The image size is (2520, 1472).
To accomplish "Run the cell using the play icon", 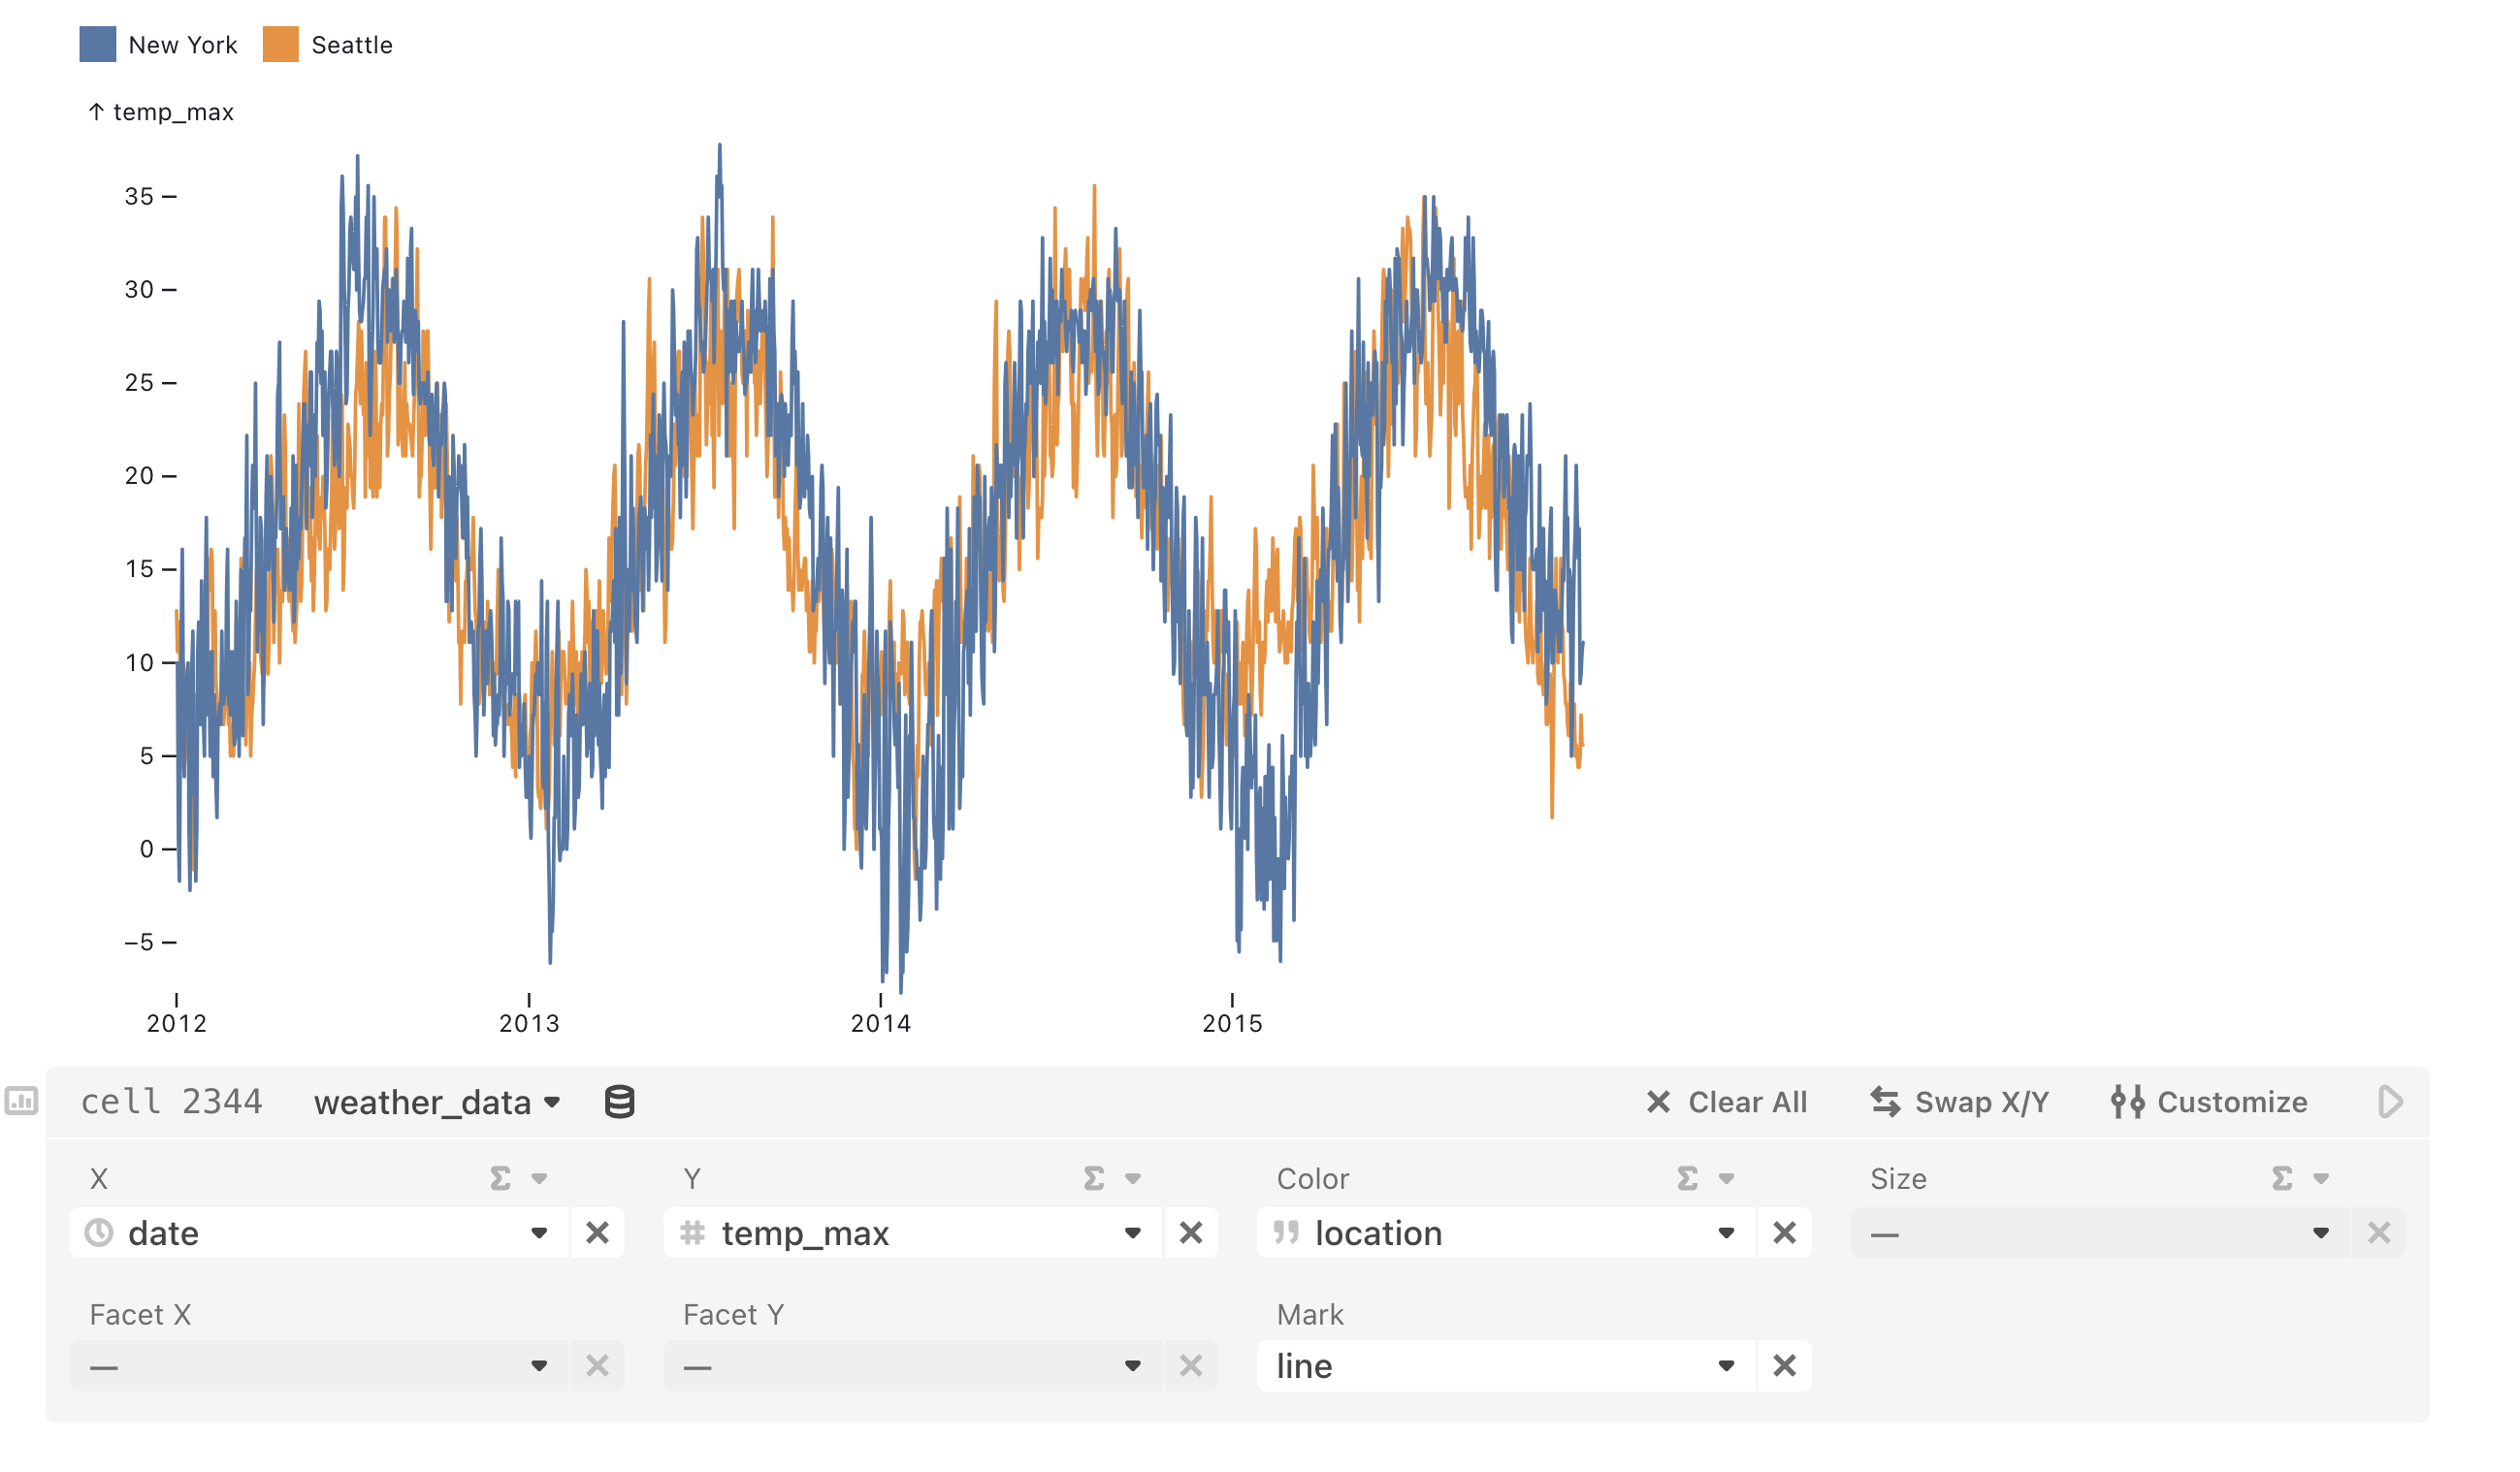I will tap(2392, 1100).
